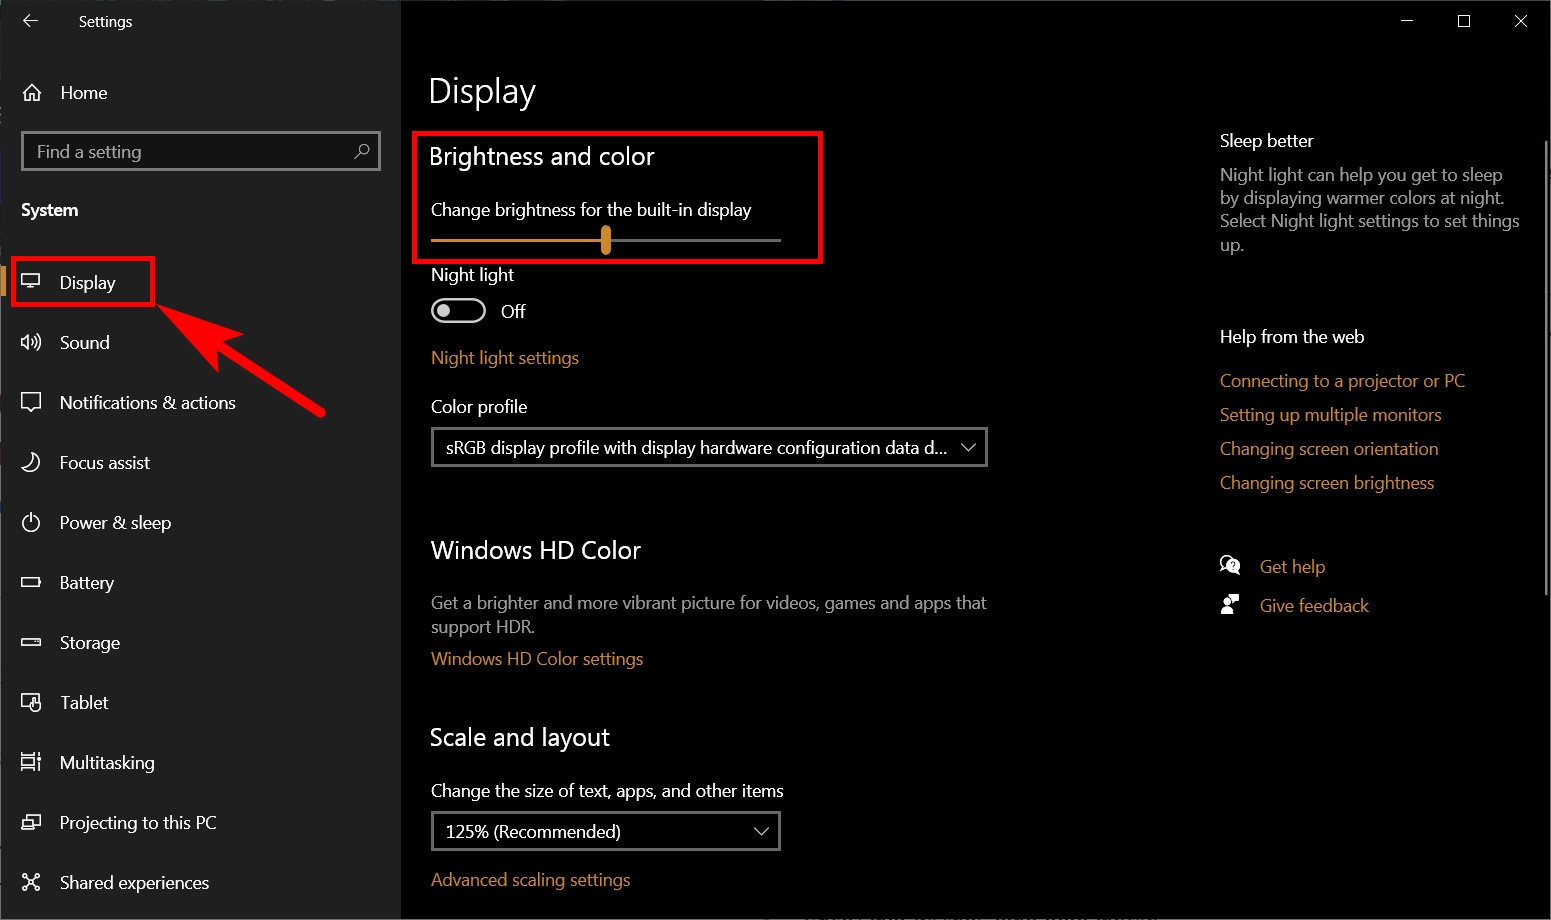Turn on the Night light toggle

click(458, 311)
